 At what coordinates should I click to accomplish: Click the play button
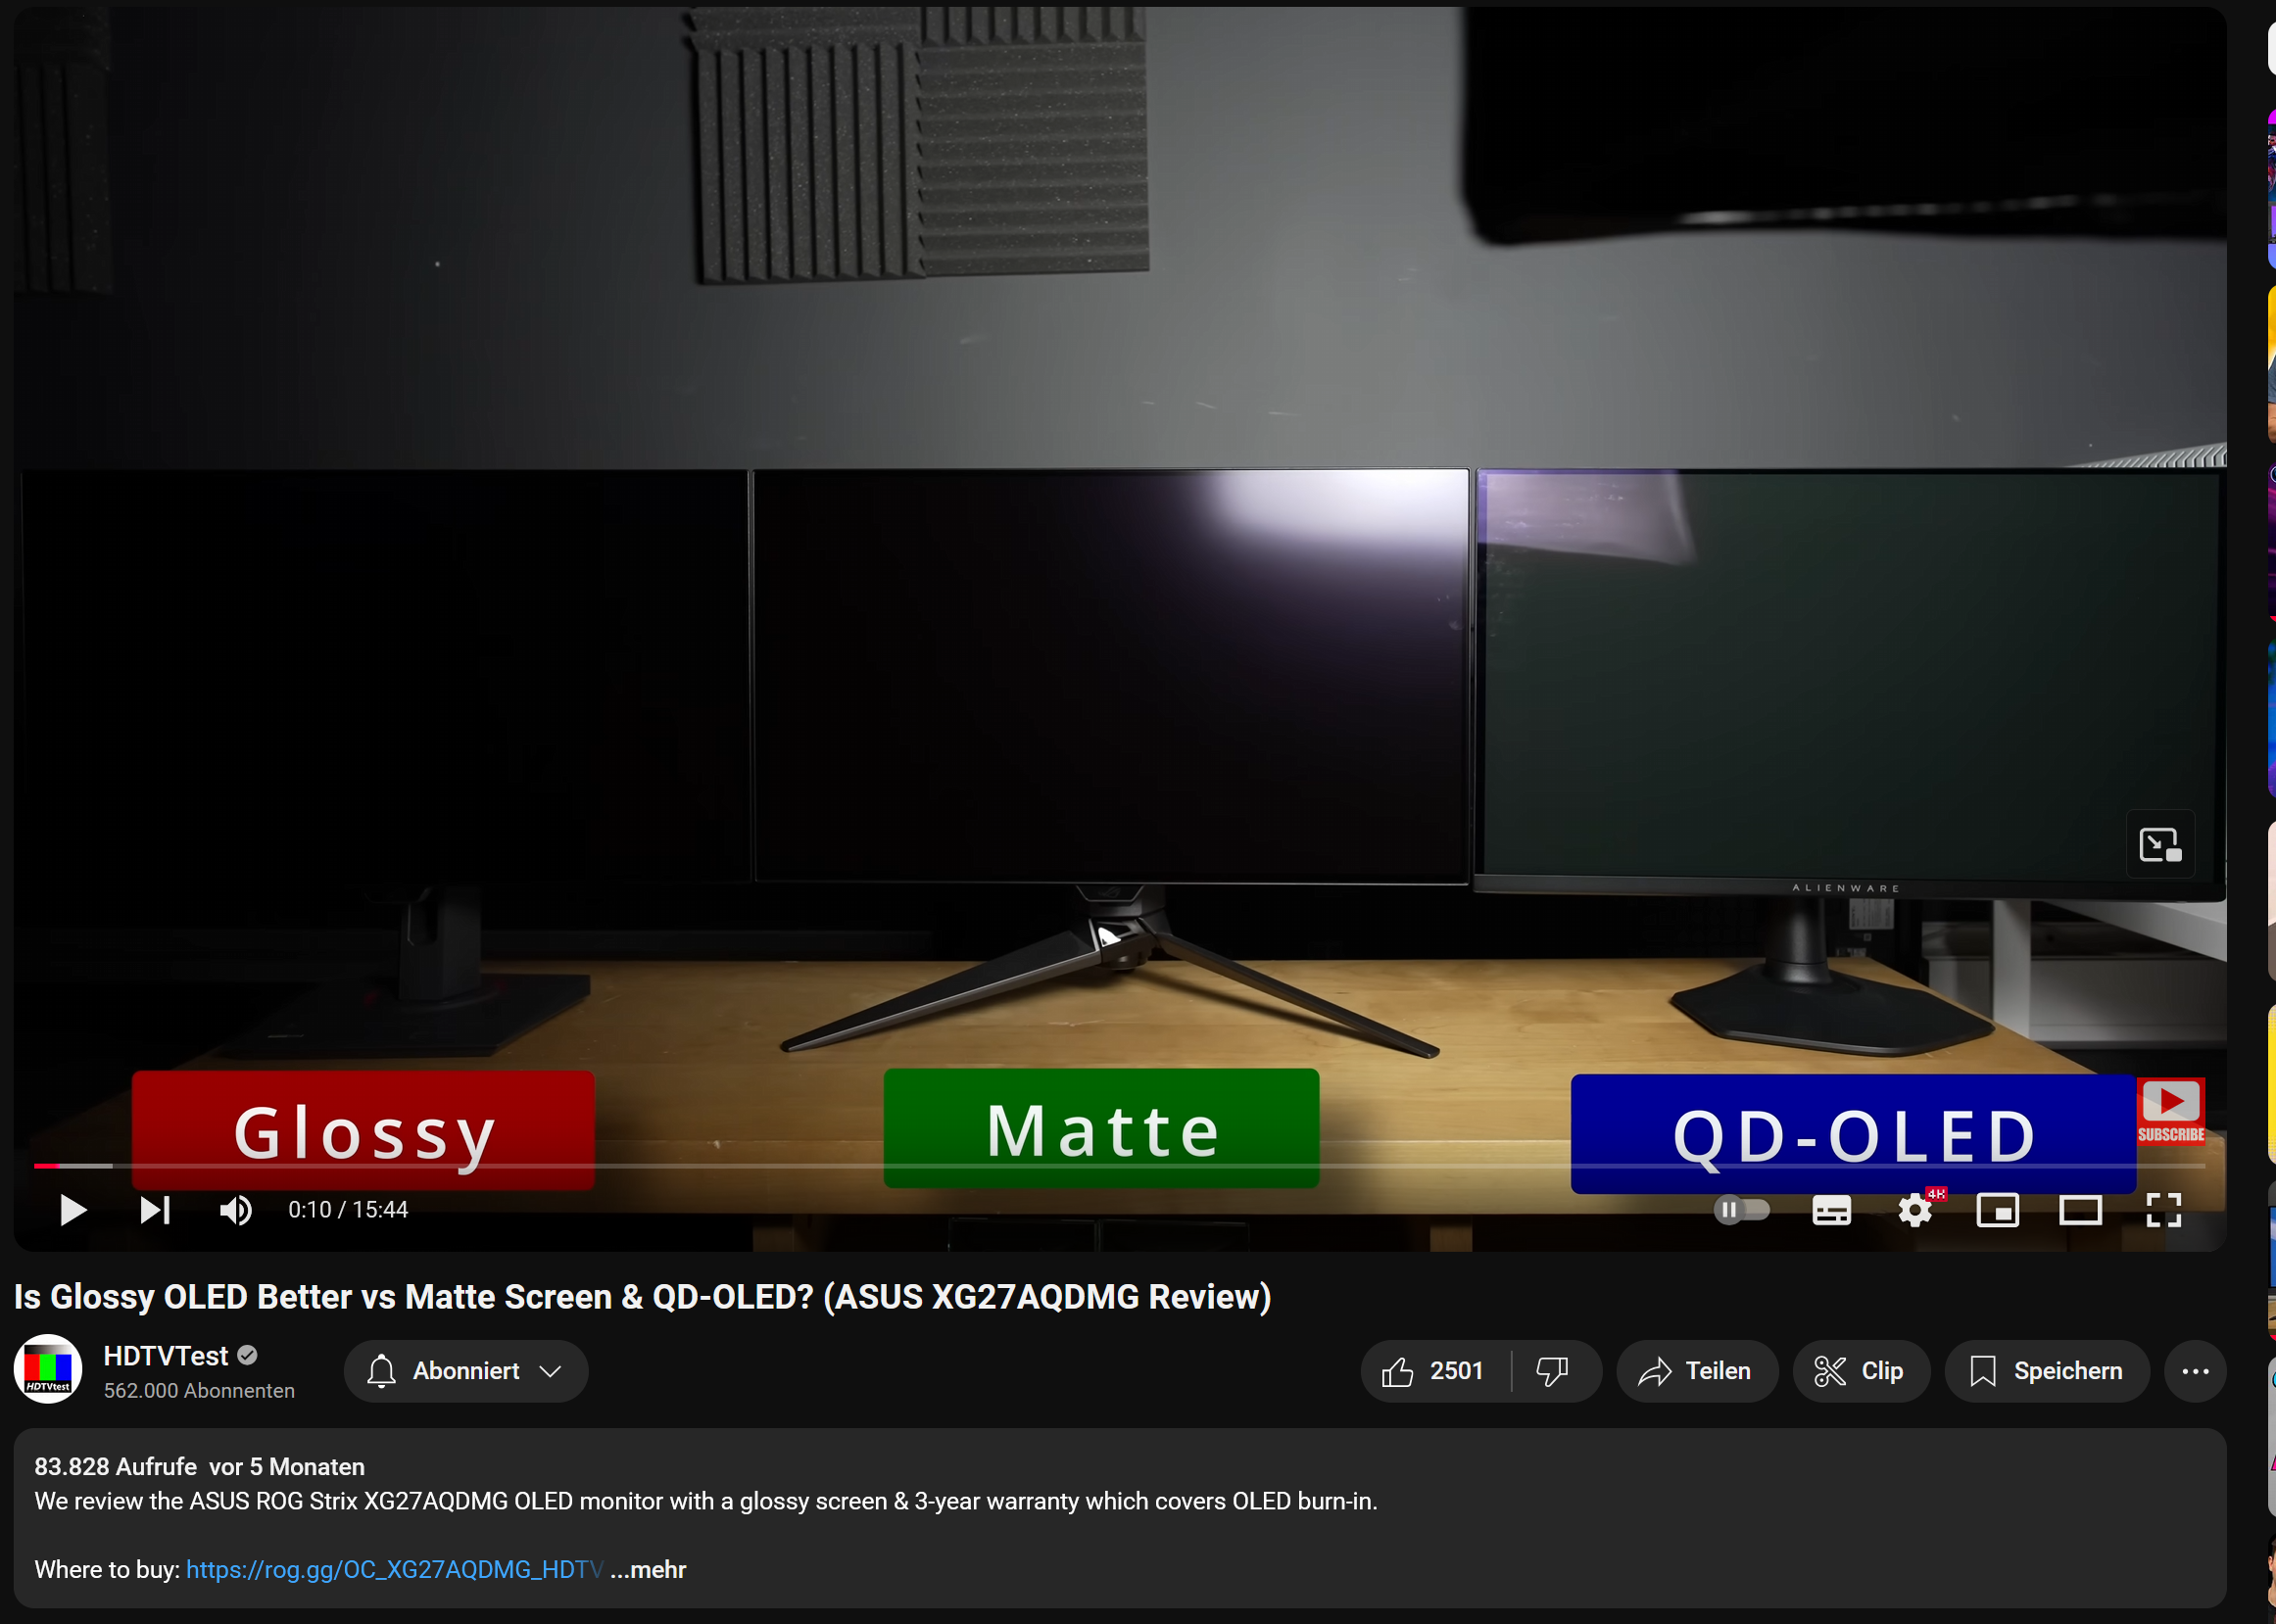(x=72, y=1210)
